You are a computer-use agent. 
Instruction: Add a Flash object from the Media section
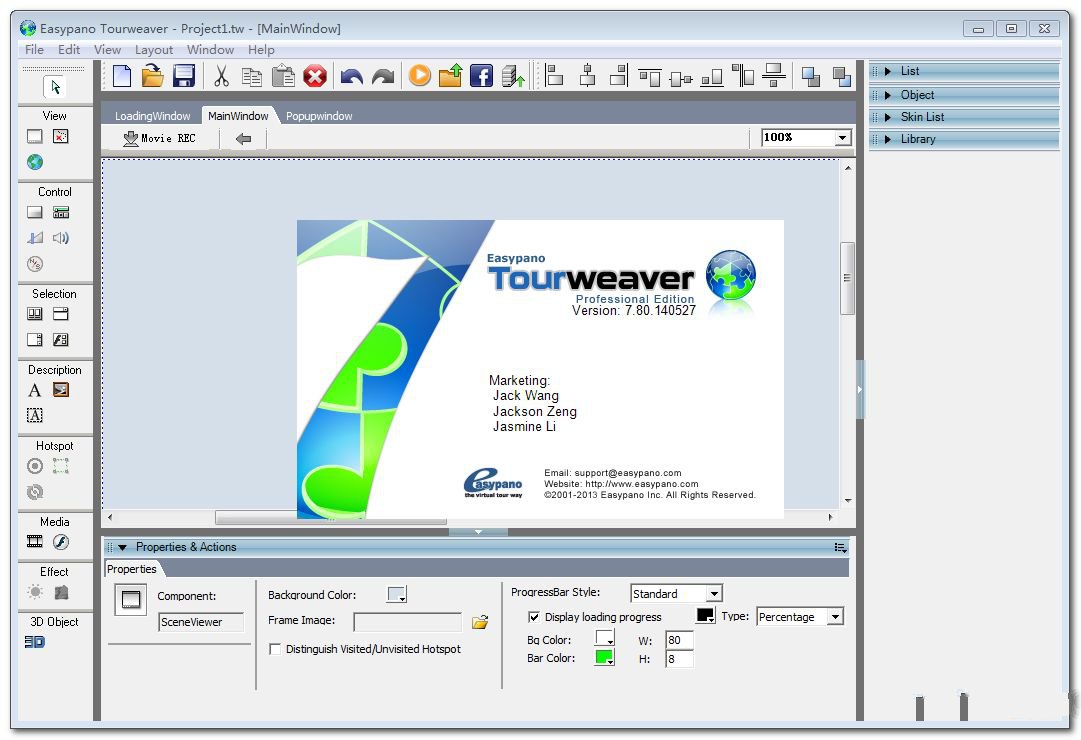pos(61,542)
